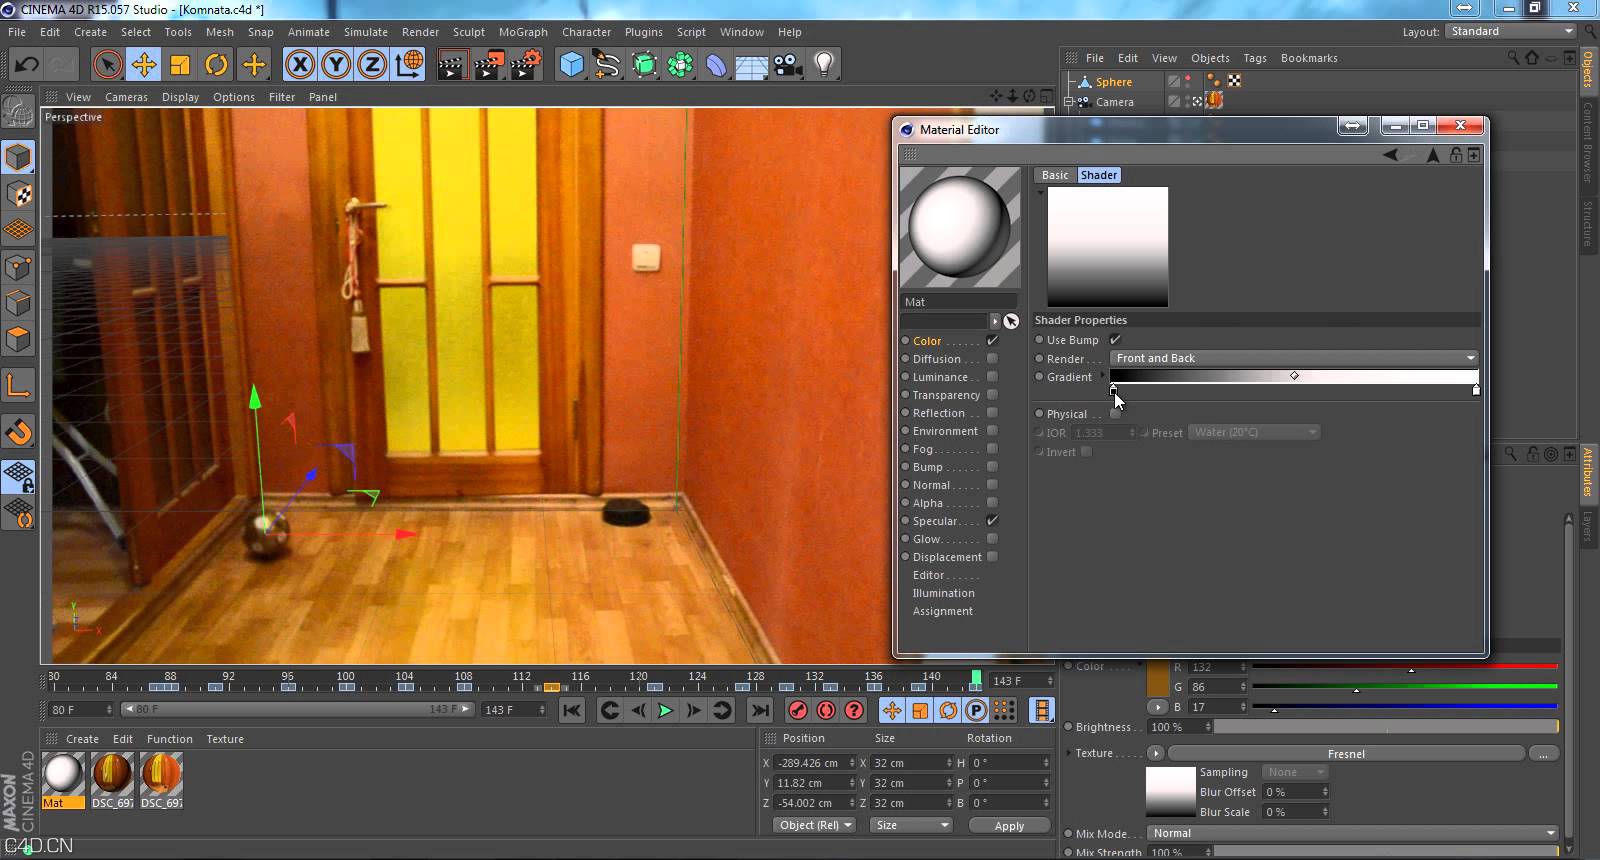Select the Sphere object in Objects manager
Viewport: 1600px width, 860px height.
click(x=1113, y=82)
